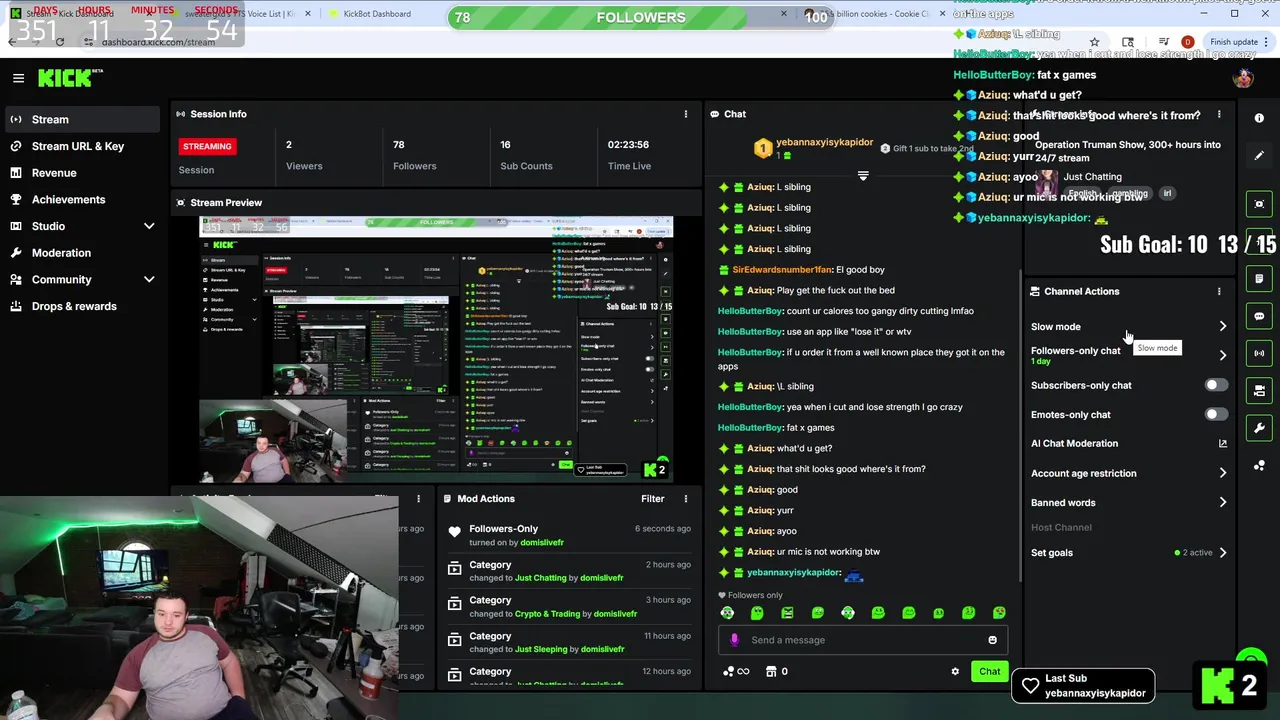Click the wrench icon in right toolbar
Image resolution: width=1280 pixels, height=720 pixels.
1259,428
